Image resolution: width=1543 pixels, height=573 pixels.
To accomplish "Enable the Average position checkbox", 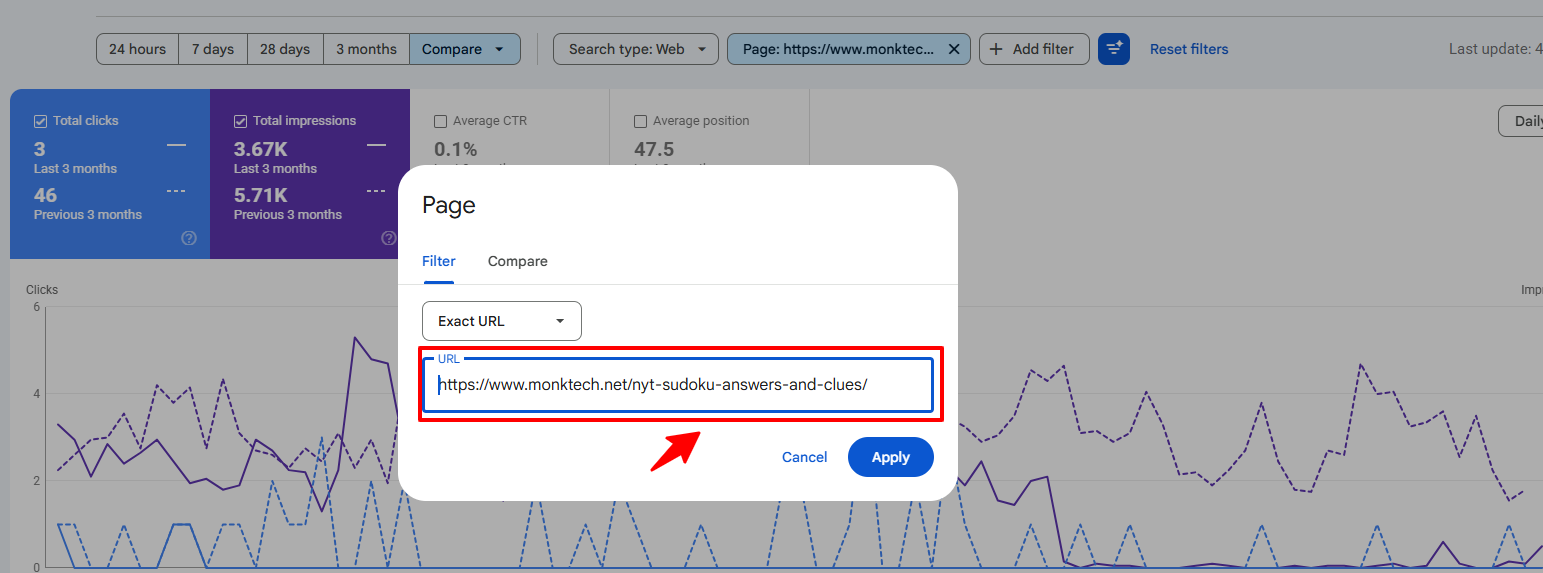I will [641, 121].
